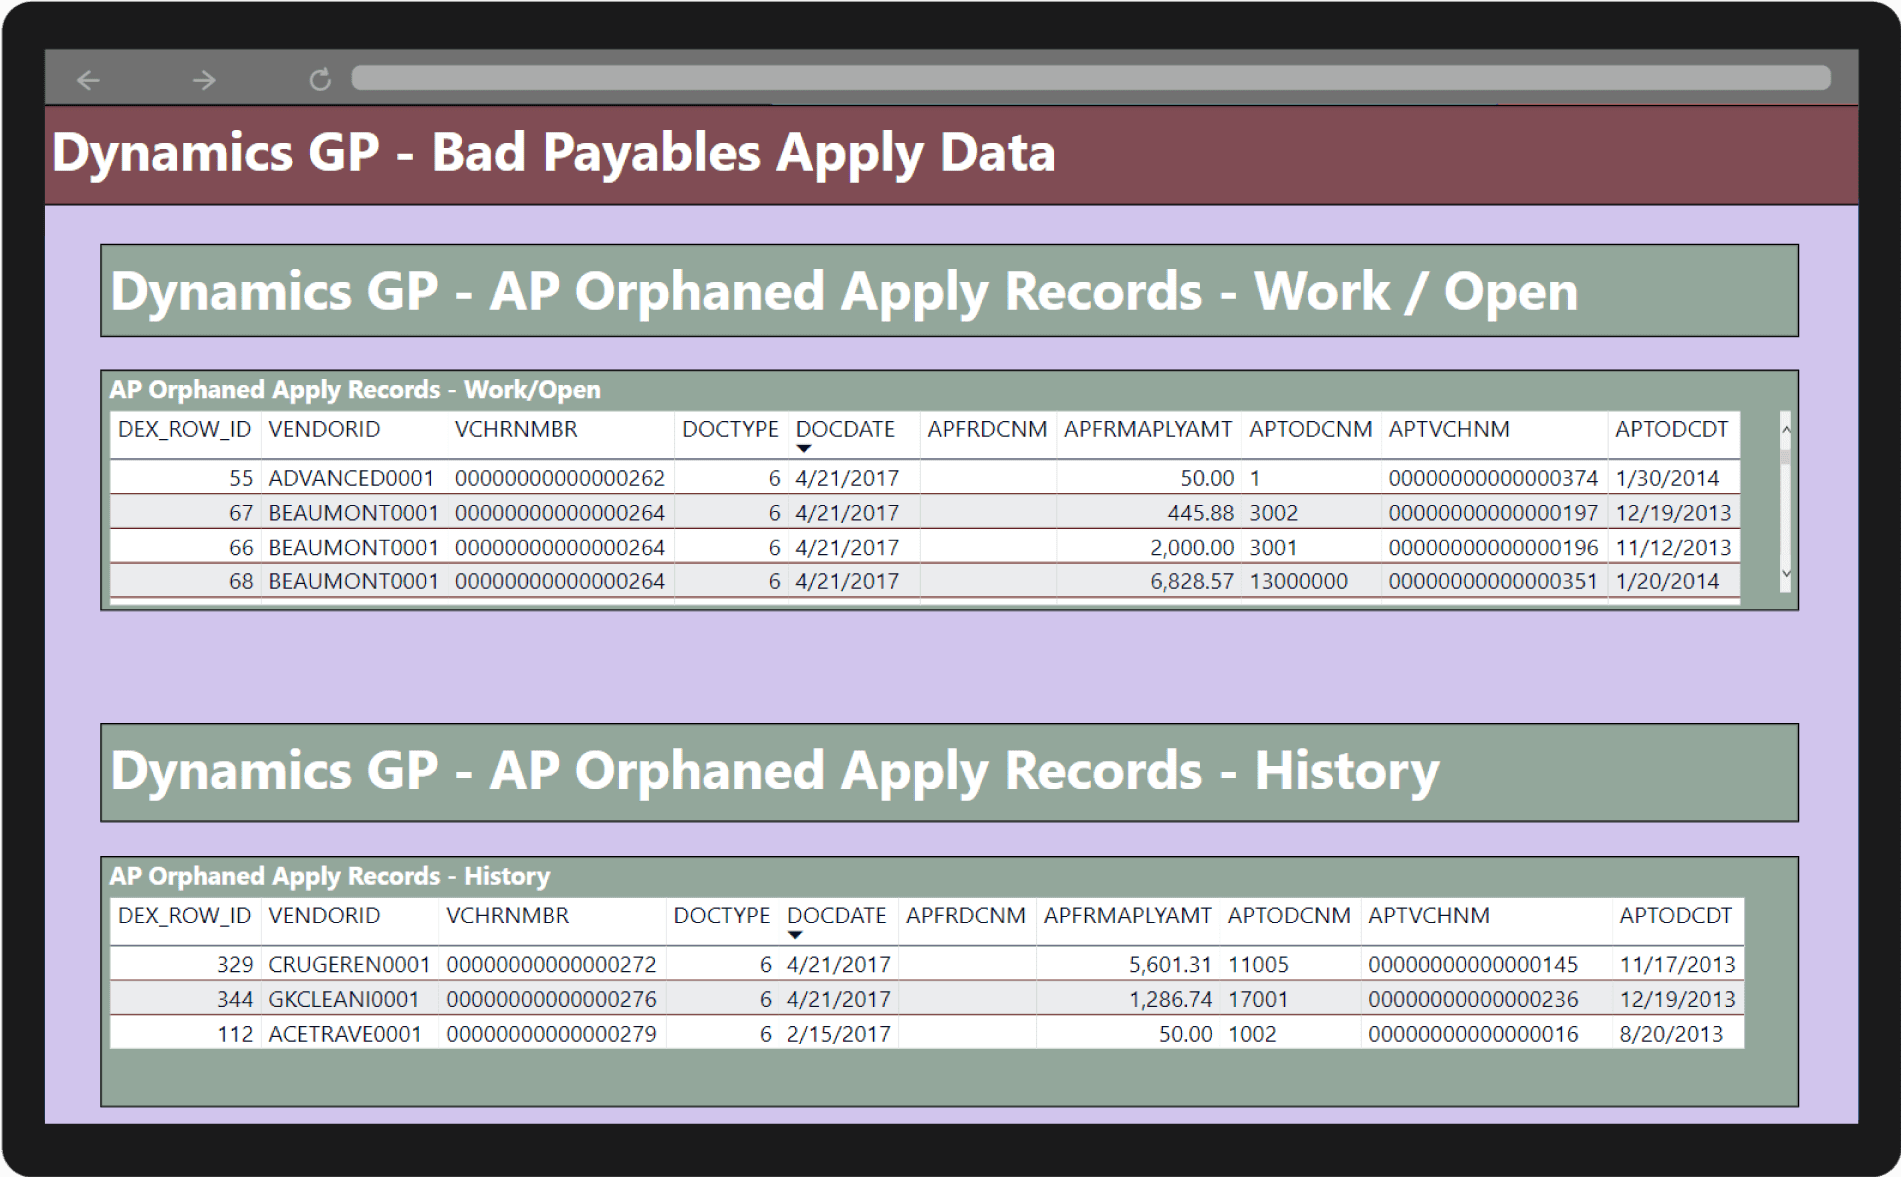Image resolution: width=1901 pixels, height=1177 pixels.
Task: Sort History table by DOCTYPE header
Action: coord(721,915)
